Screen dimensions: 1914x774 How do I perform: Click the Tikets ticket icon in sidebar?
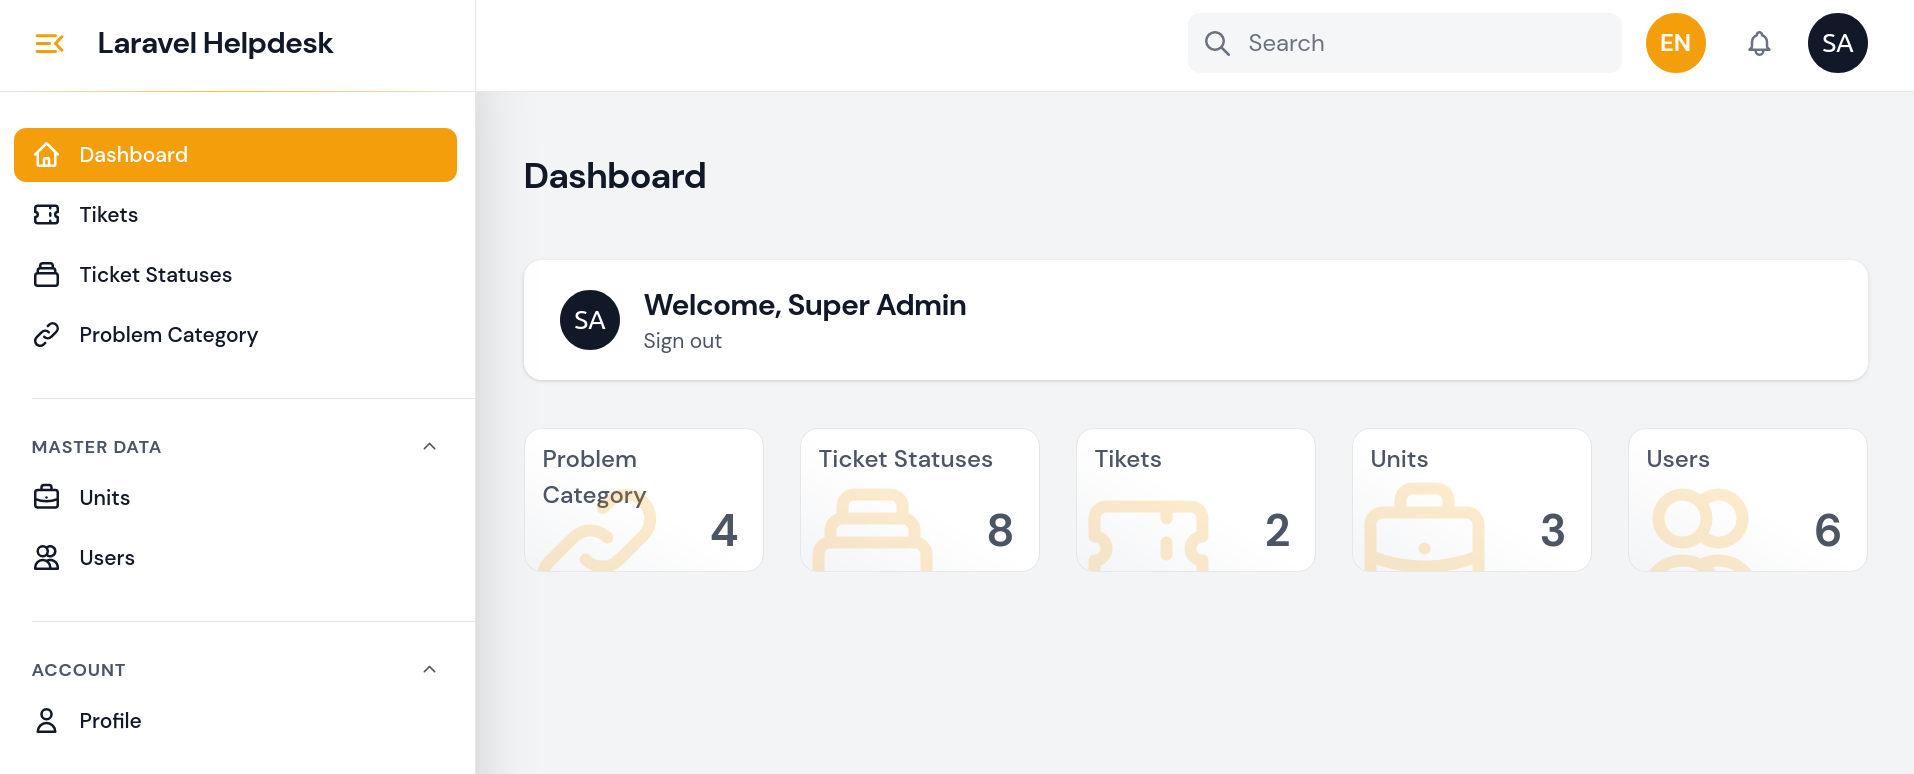click(46, 215)
